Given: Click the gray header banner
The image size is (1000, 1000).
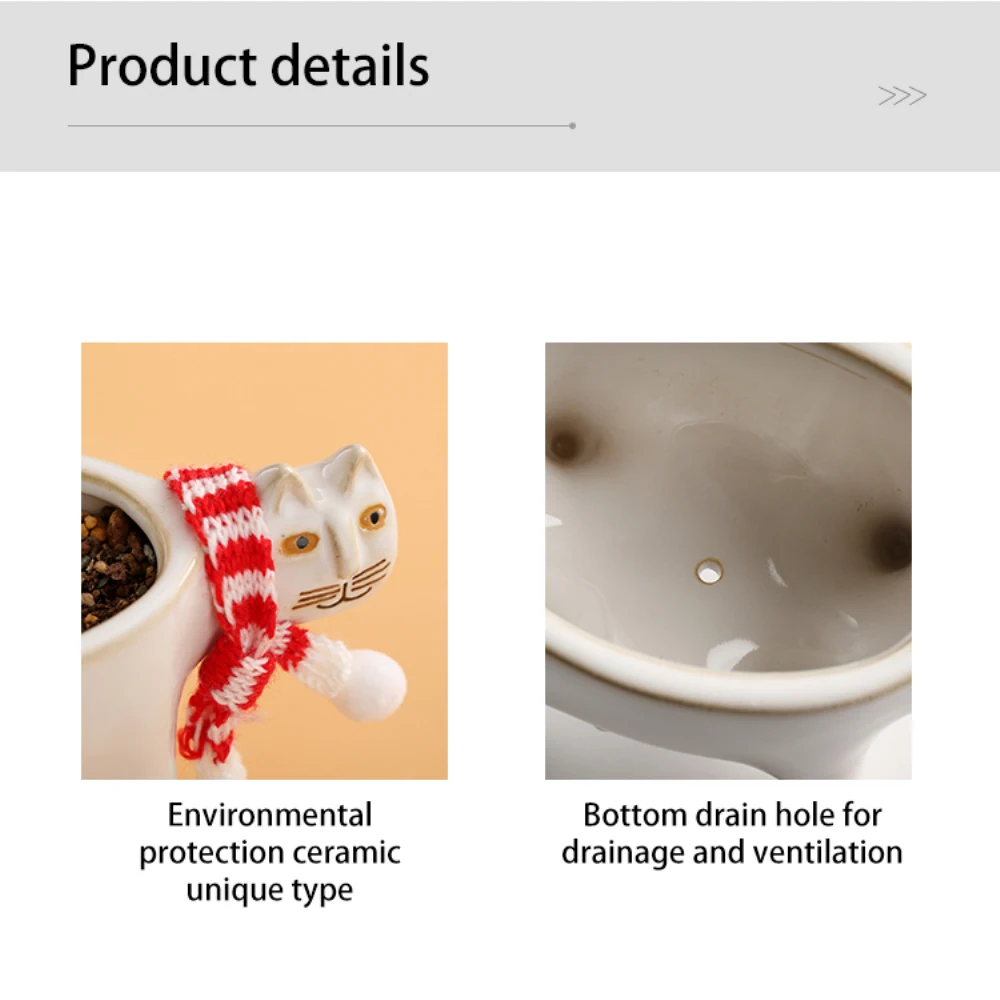Looking at the screenshot, I should tap(500, 86).
